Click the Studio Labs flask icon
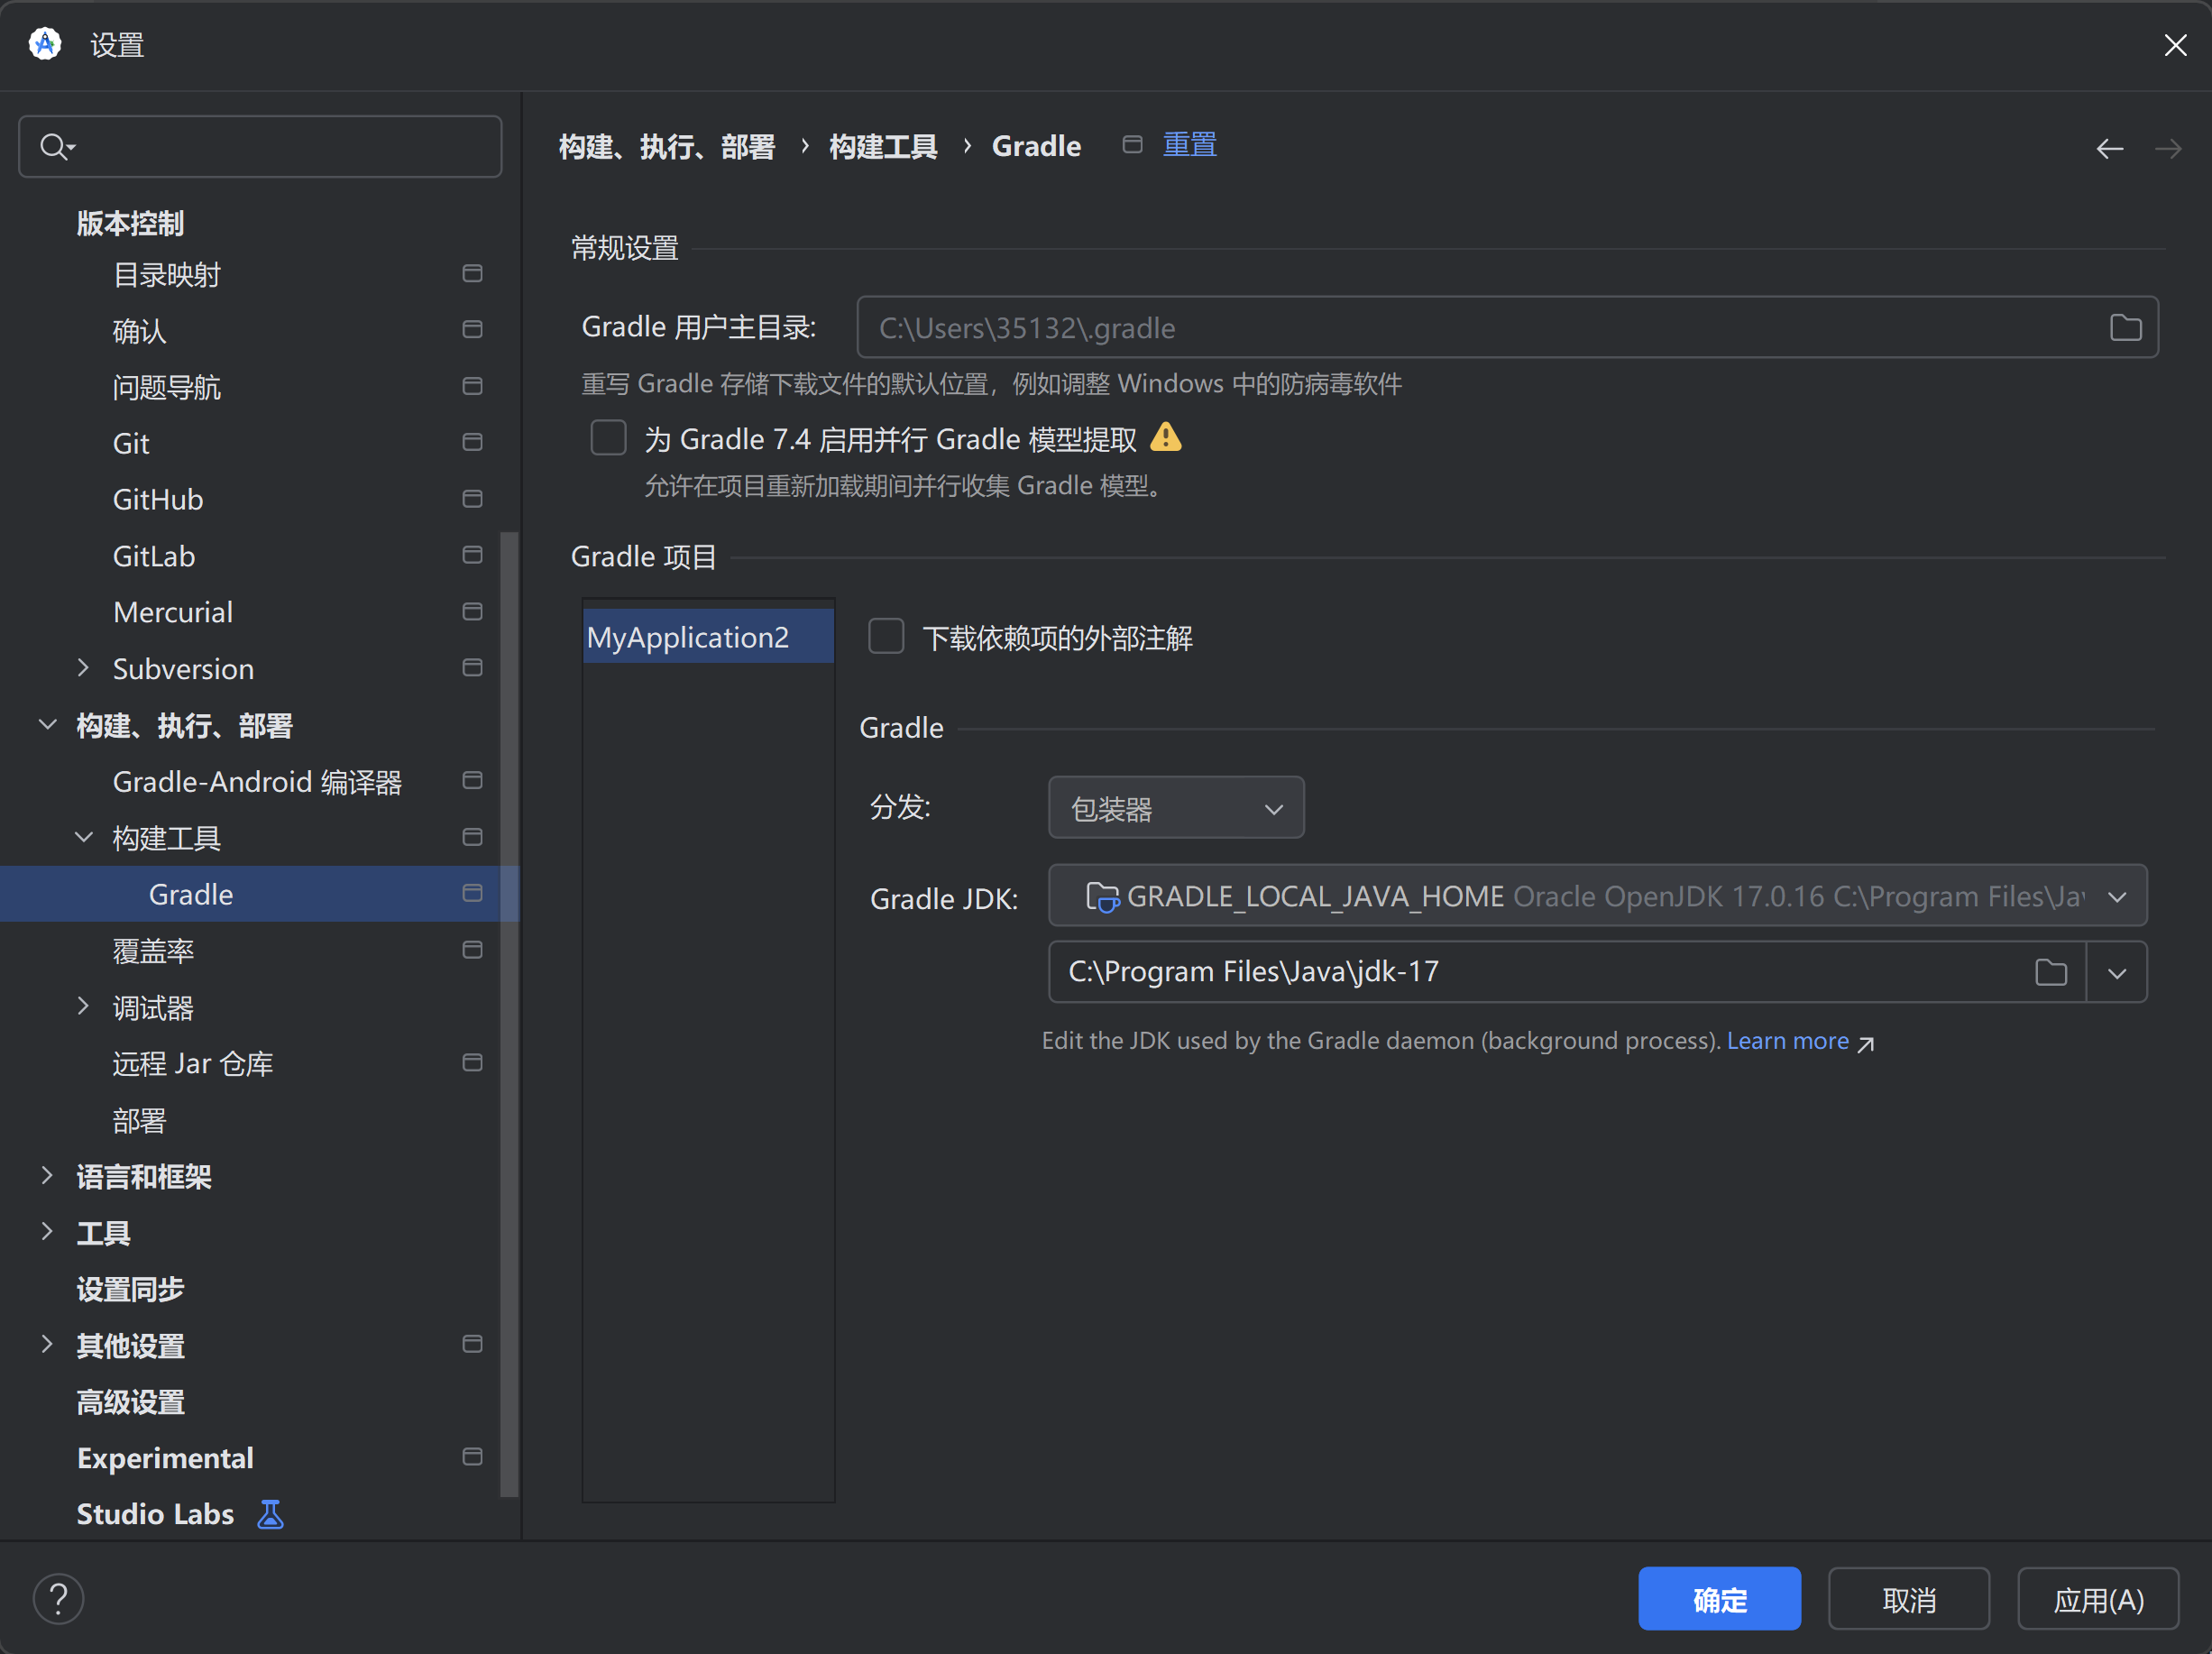Screen dimensions: 2212x1654 pos(270,1514)
